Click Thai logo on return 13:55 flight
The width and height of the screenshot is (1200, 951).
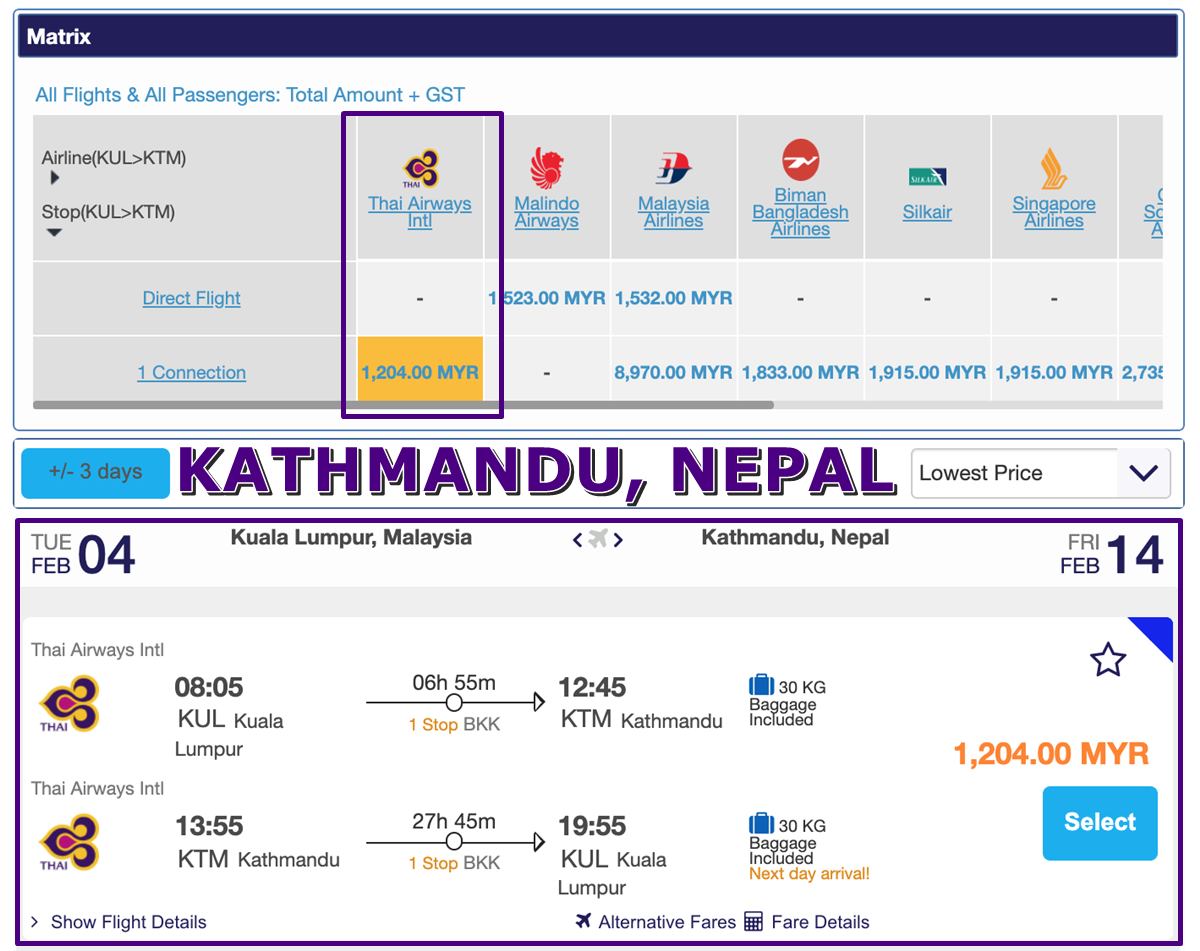(68, 842)
